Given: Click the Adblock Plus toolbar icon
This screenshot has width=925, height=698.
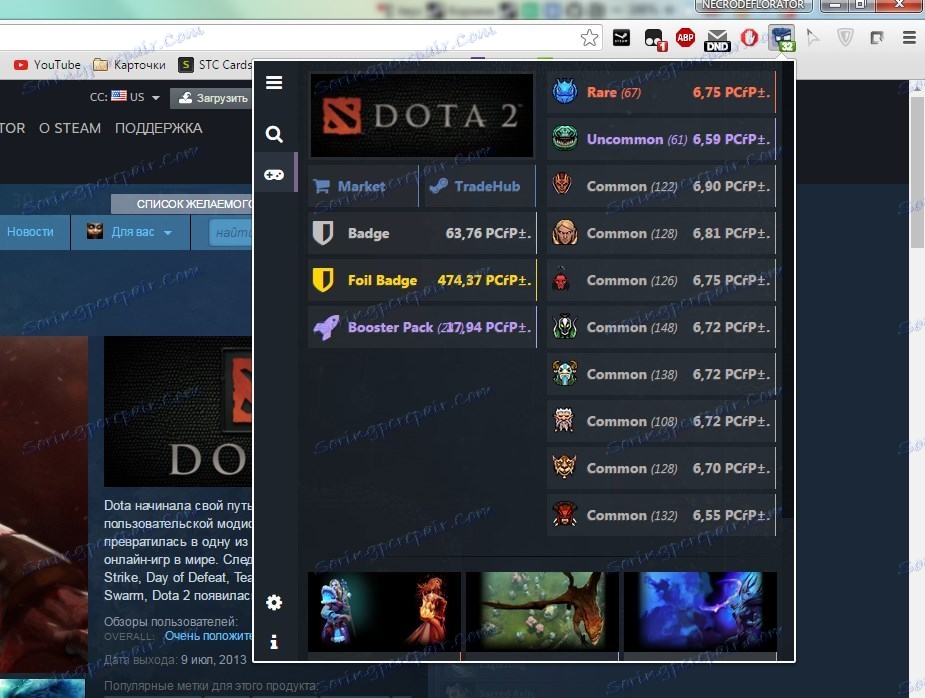Looking at the screenshot, I should pos(684,38).
